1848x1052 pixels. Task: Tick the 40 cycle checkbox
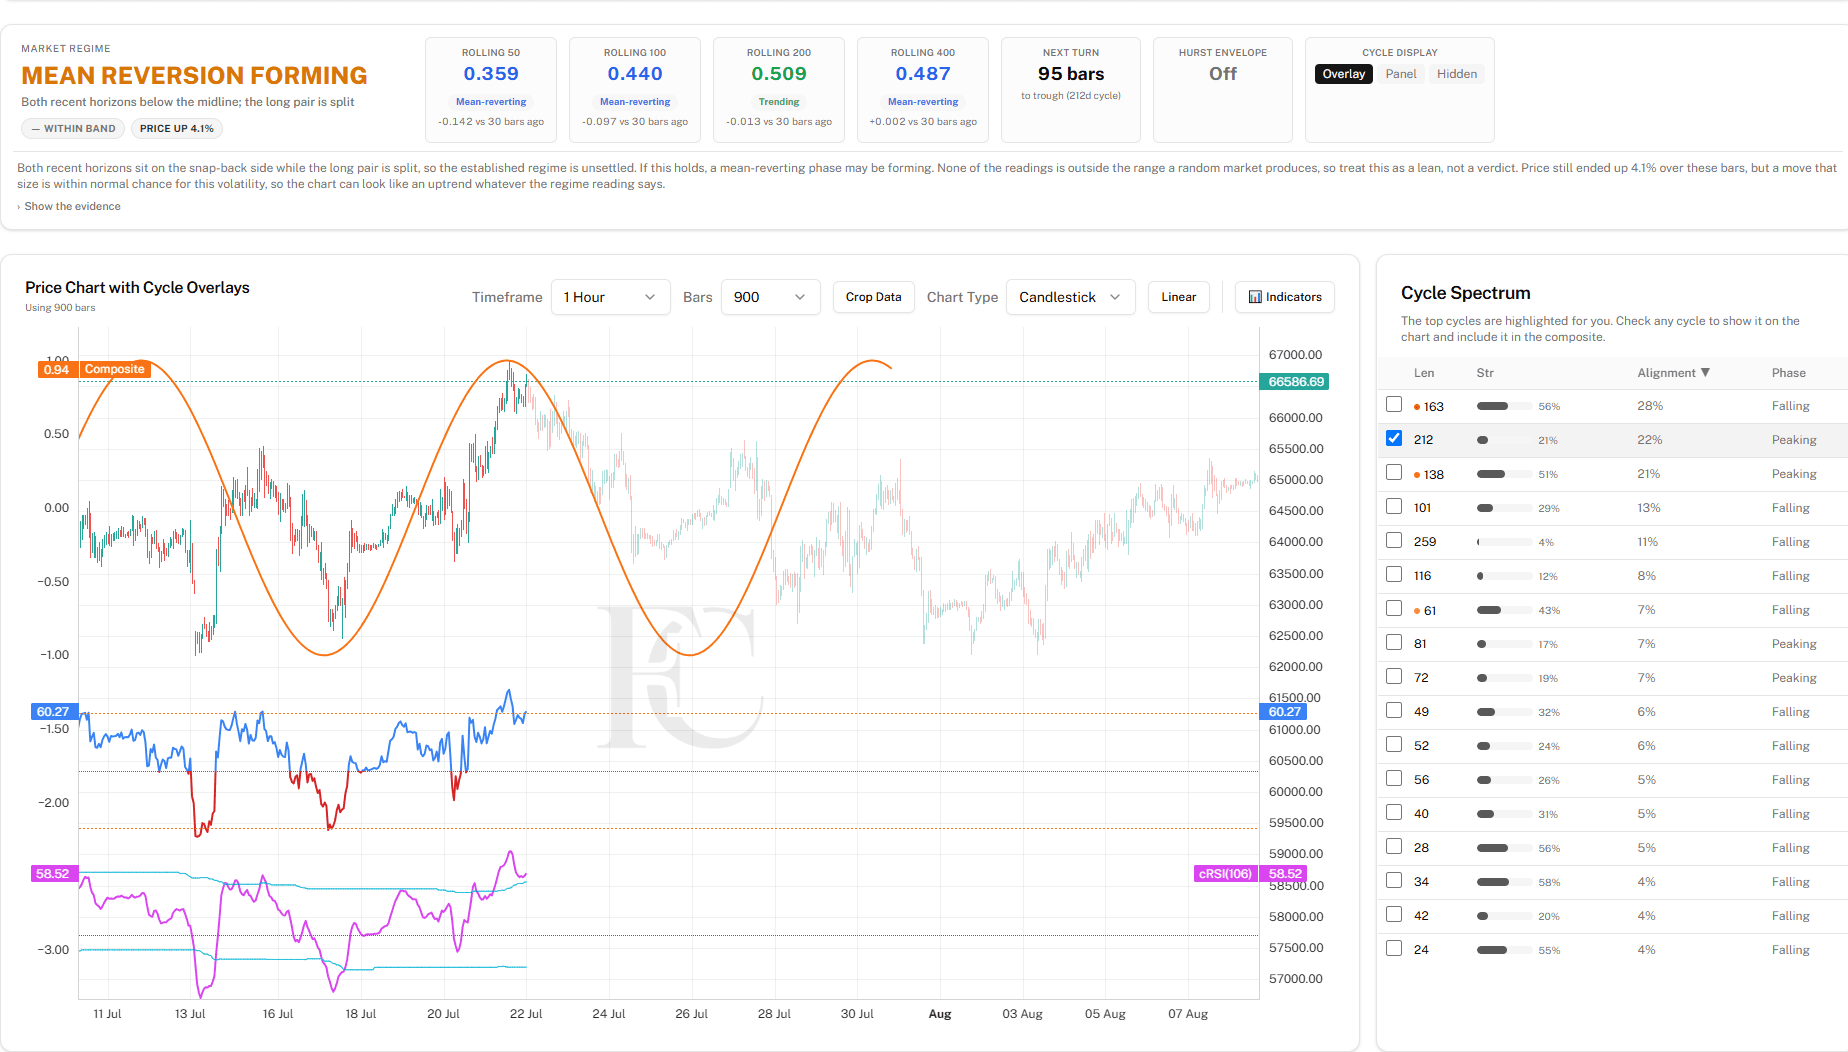pyautogui.click(x=1394, y=813)
